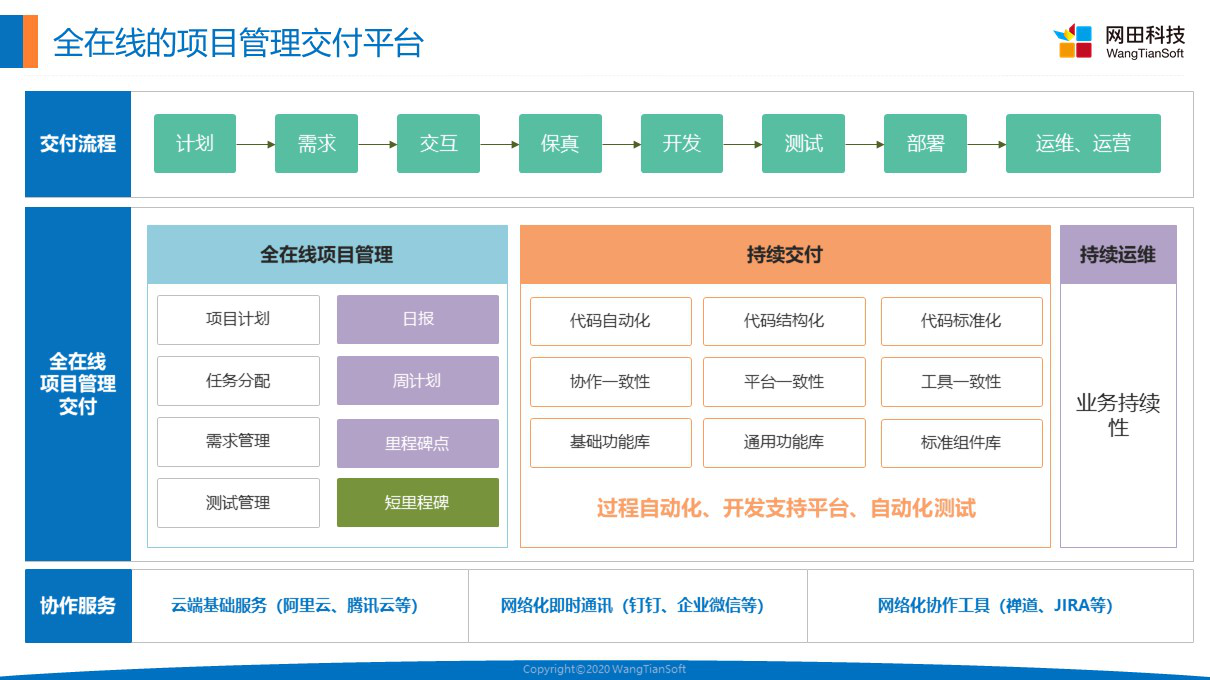This screenshot has height=680, width=1210.
Task: Select the 全在线项目管理 header
Action: tap(327, 255)
